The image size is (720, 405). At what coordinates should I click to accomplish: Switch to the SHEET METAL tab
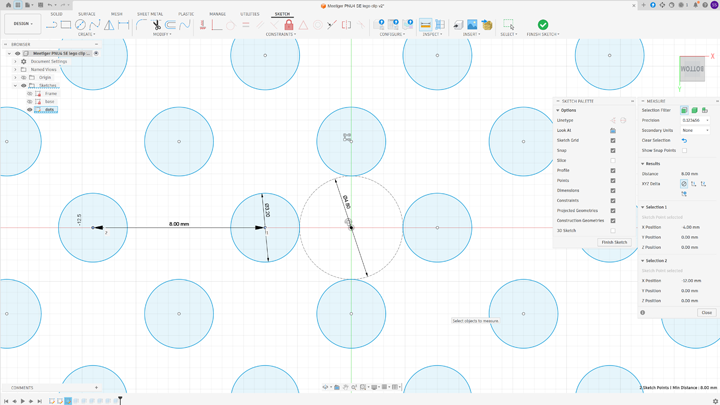tap(150, 14)
